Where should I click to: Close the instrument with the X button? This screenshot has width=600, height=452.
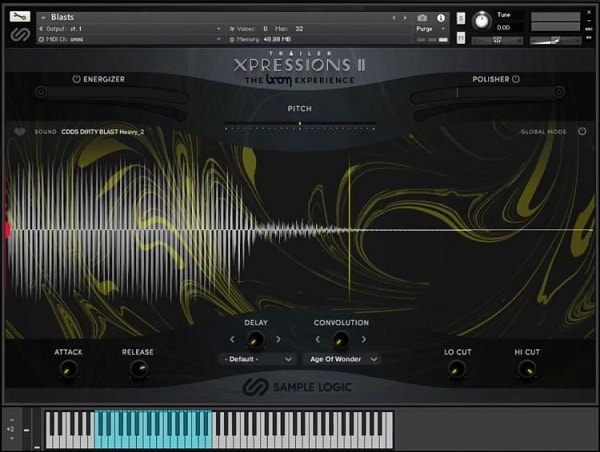589,13
